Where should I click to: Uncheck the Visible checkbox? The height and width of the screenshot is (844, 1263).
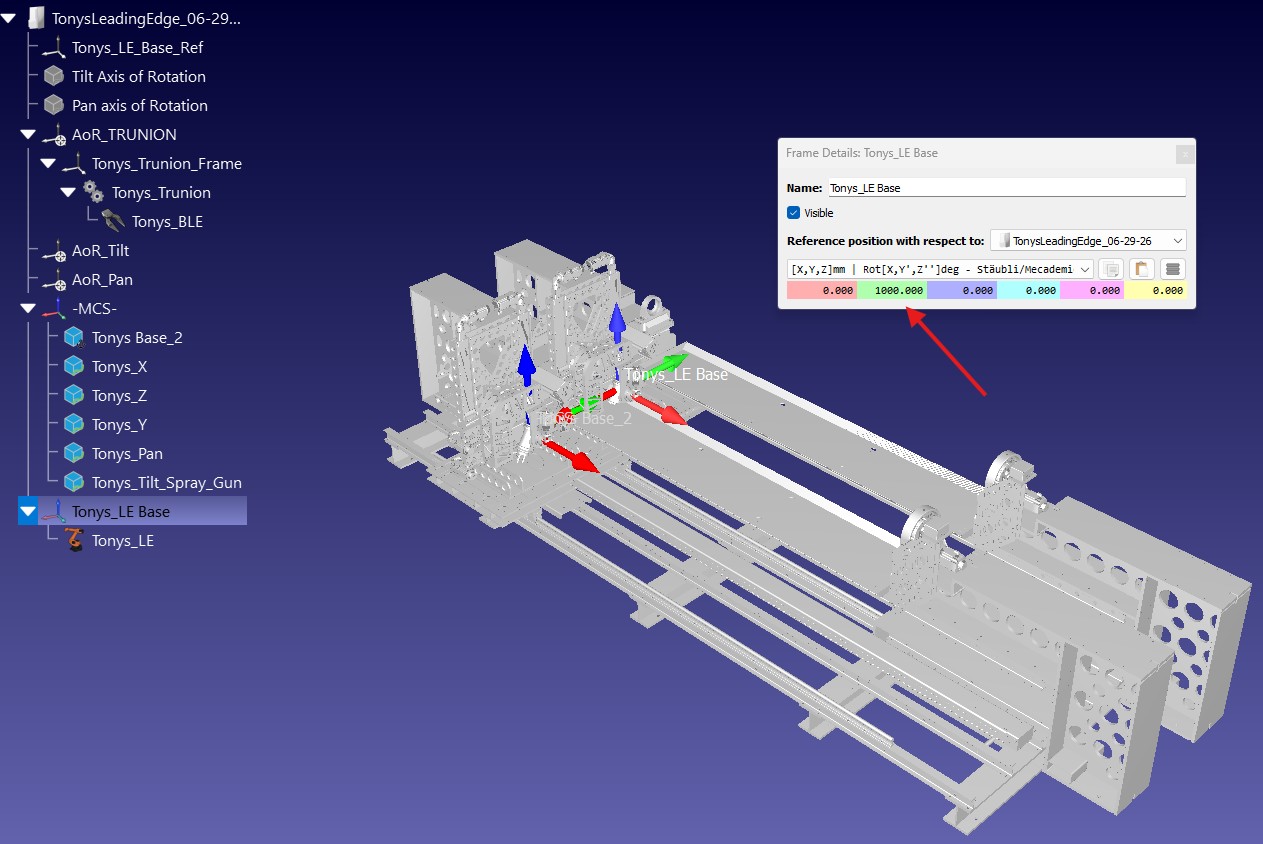(x=794, y=213)
